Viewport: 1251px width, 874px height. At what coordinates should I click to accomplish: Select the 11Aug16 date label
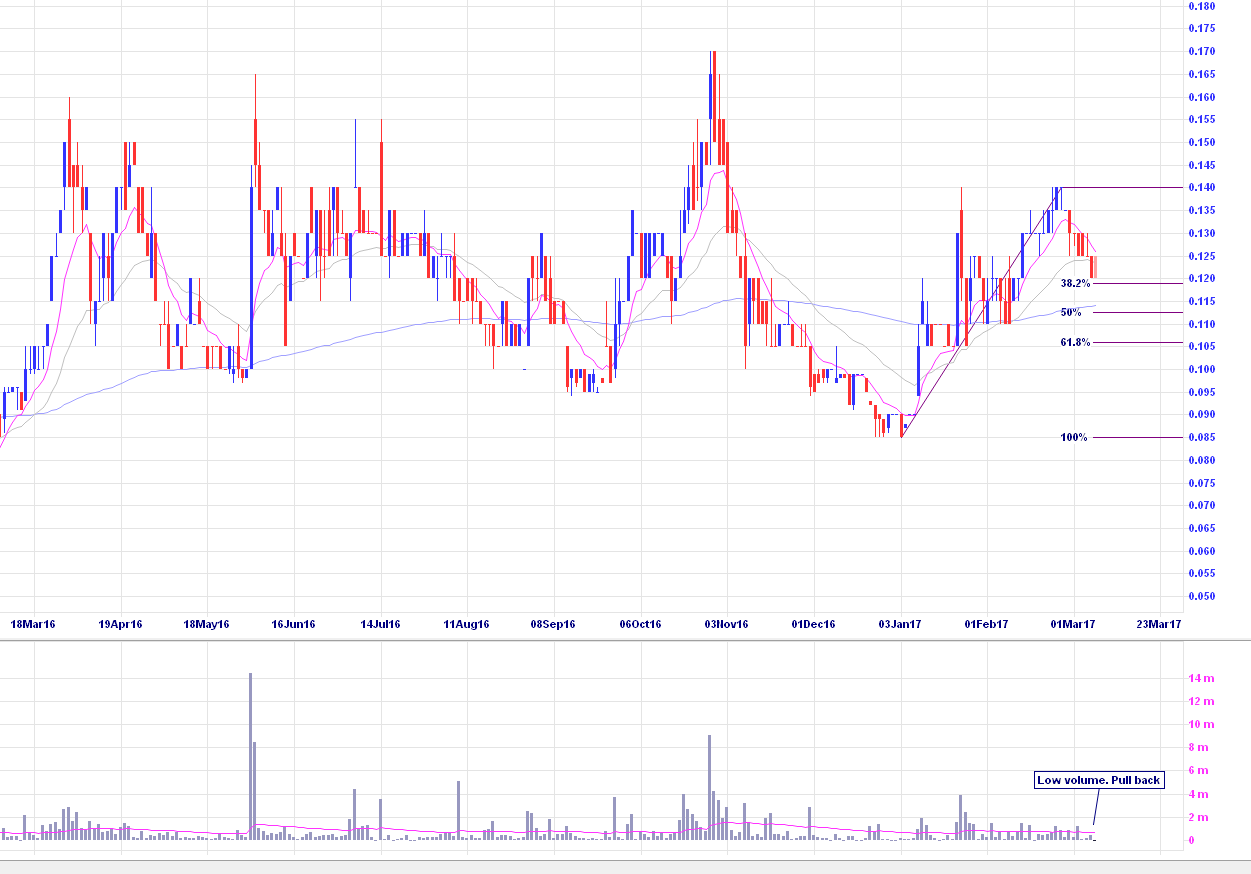tap(466, 624)
